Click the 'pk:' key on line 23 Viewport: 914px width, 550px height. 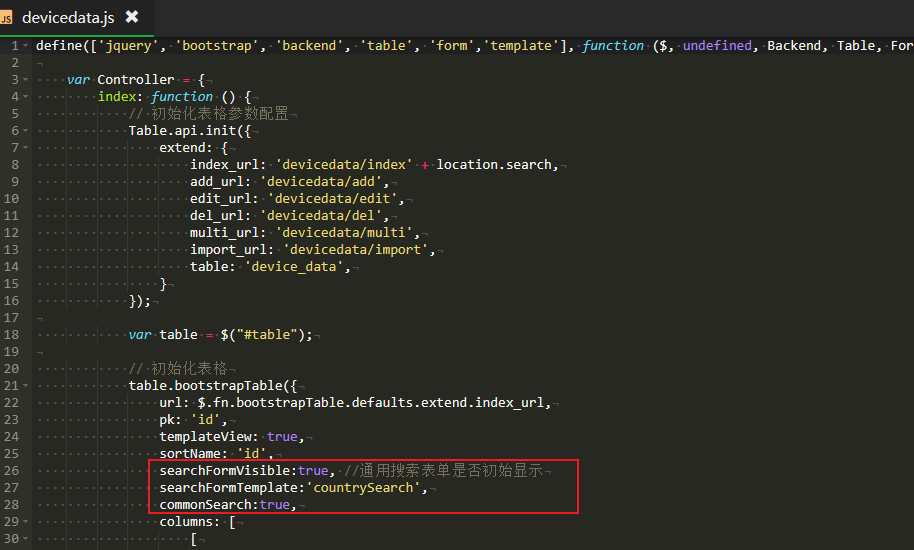click(x=170, y=419)
